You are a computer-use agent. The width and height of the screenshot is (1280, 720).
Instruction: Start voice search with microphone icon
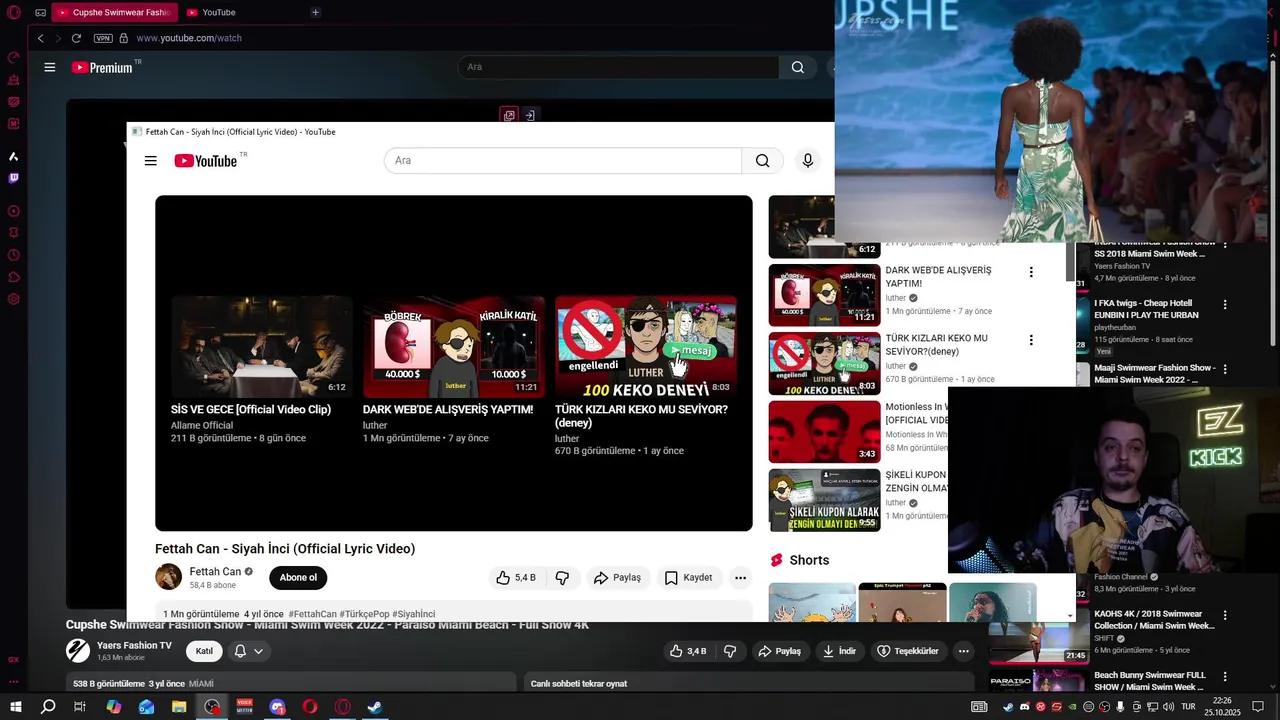(x=808, y=160)
